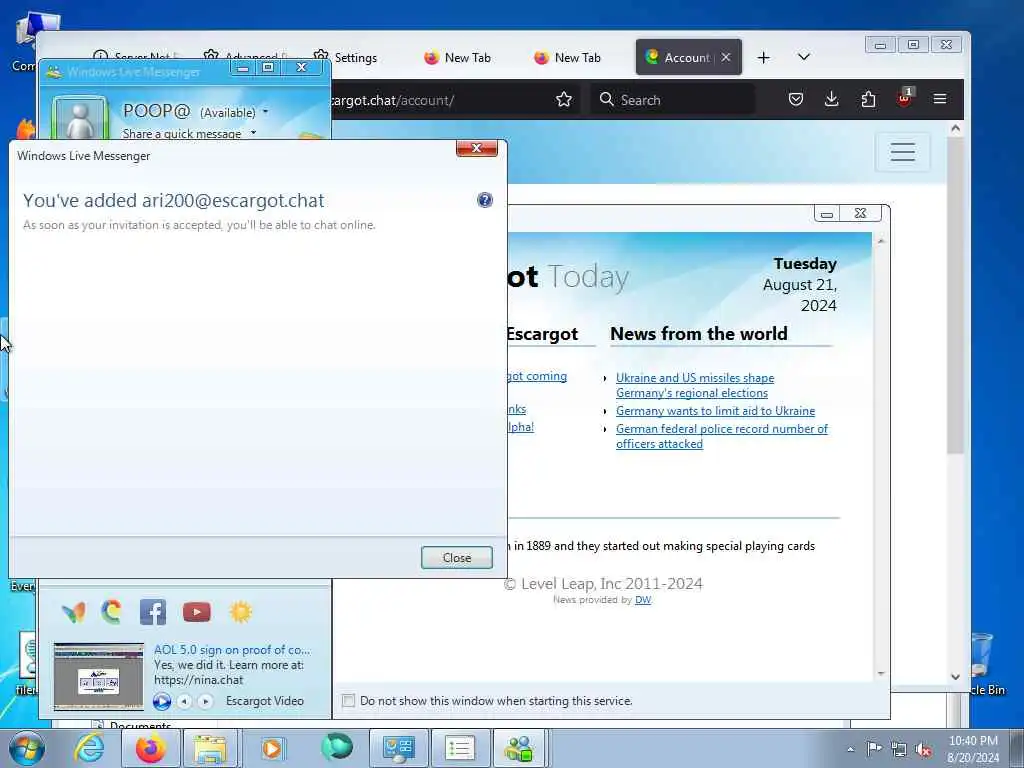Open the Share a quick message dropdown arrow
This screenshot has height=768, width=1024.
(x=253, y=133)
